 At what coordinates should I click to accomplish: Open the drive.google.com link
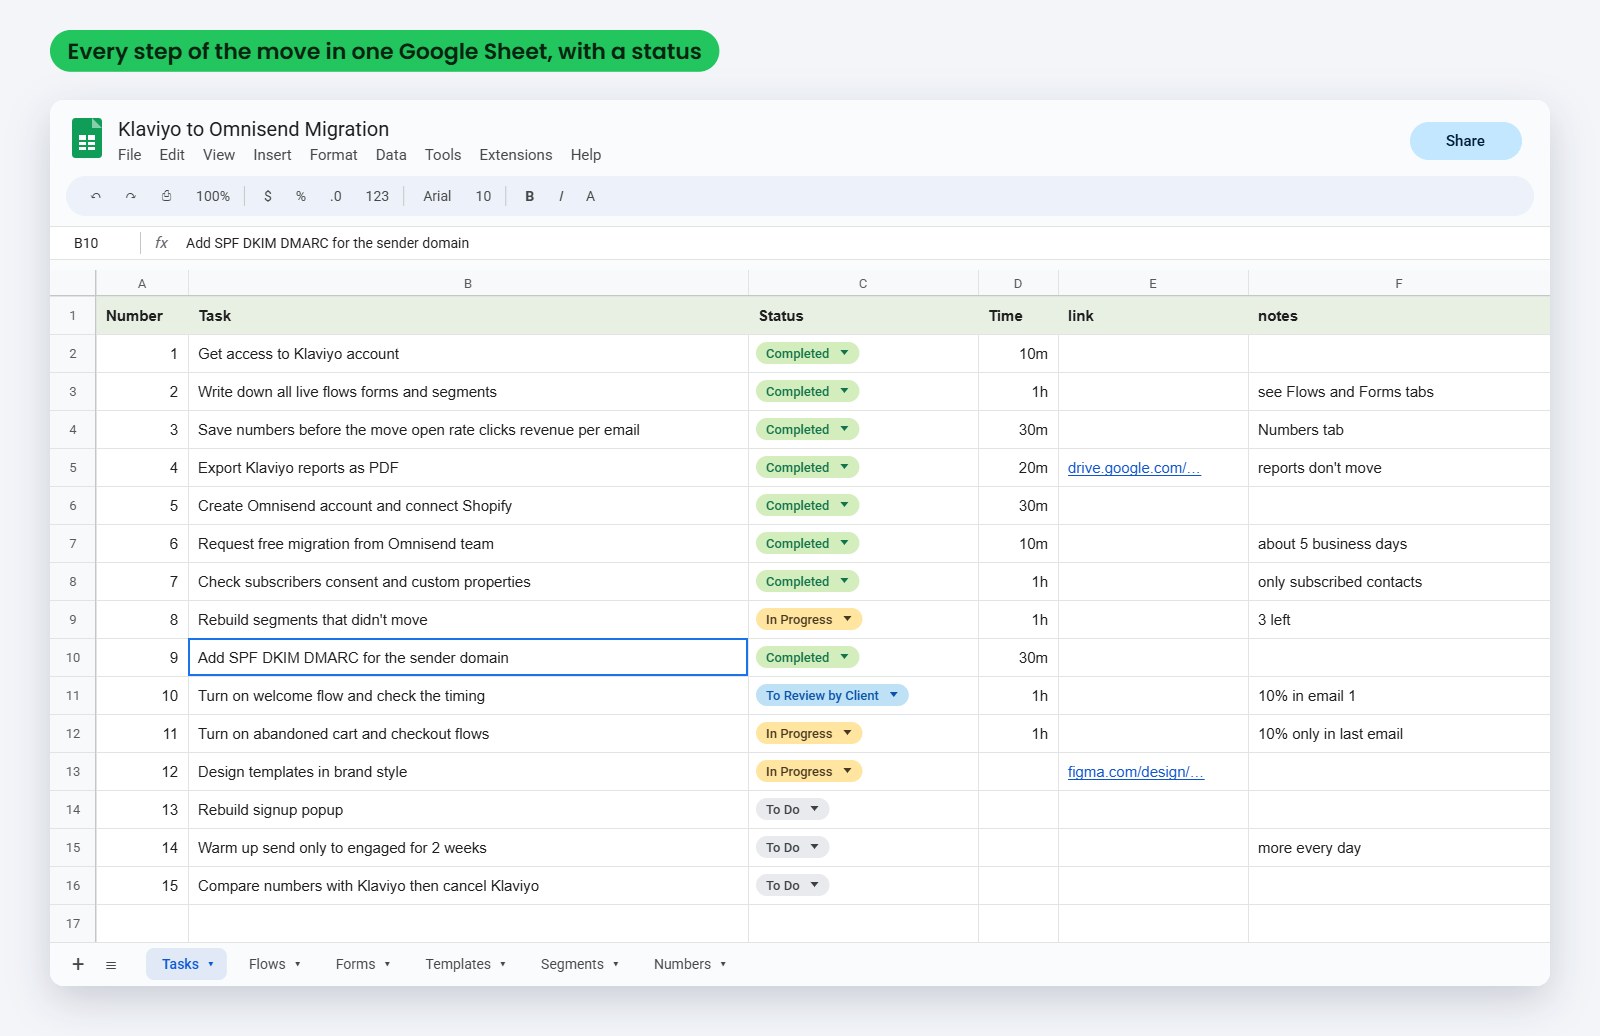click(x=1134, y=468)
